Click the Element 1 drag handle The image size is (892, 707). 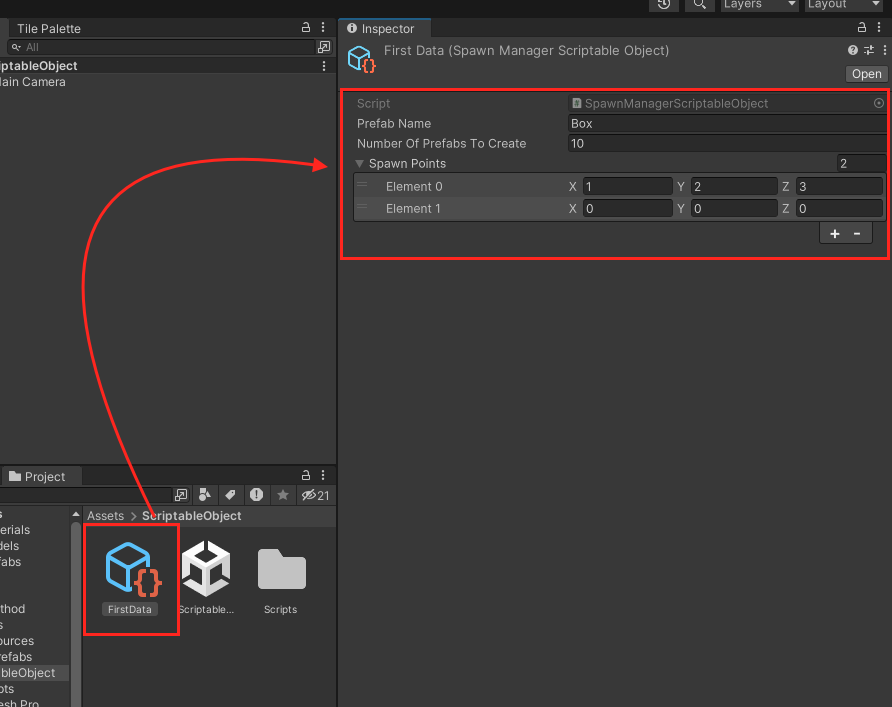[362, 208]
